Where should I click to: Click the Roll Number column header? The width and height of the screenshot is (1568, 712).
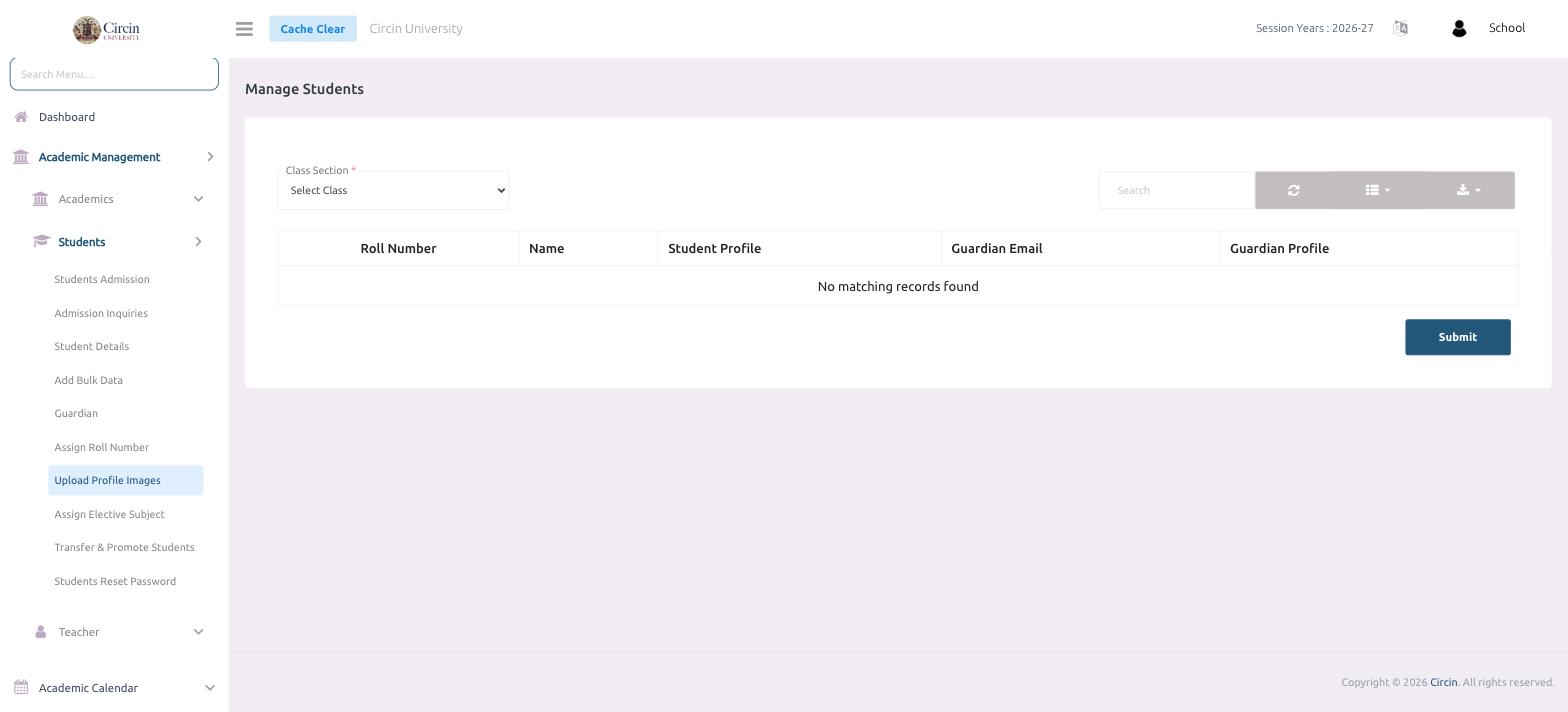pyautogui.click(x=398, y=248)
